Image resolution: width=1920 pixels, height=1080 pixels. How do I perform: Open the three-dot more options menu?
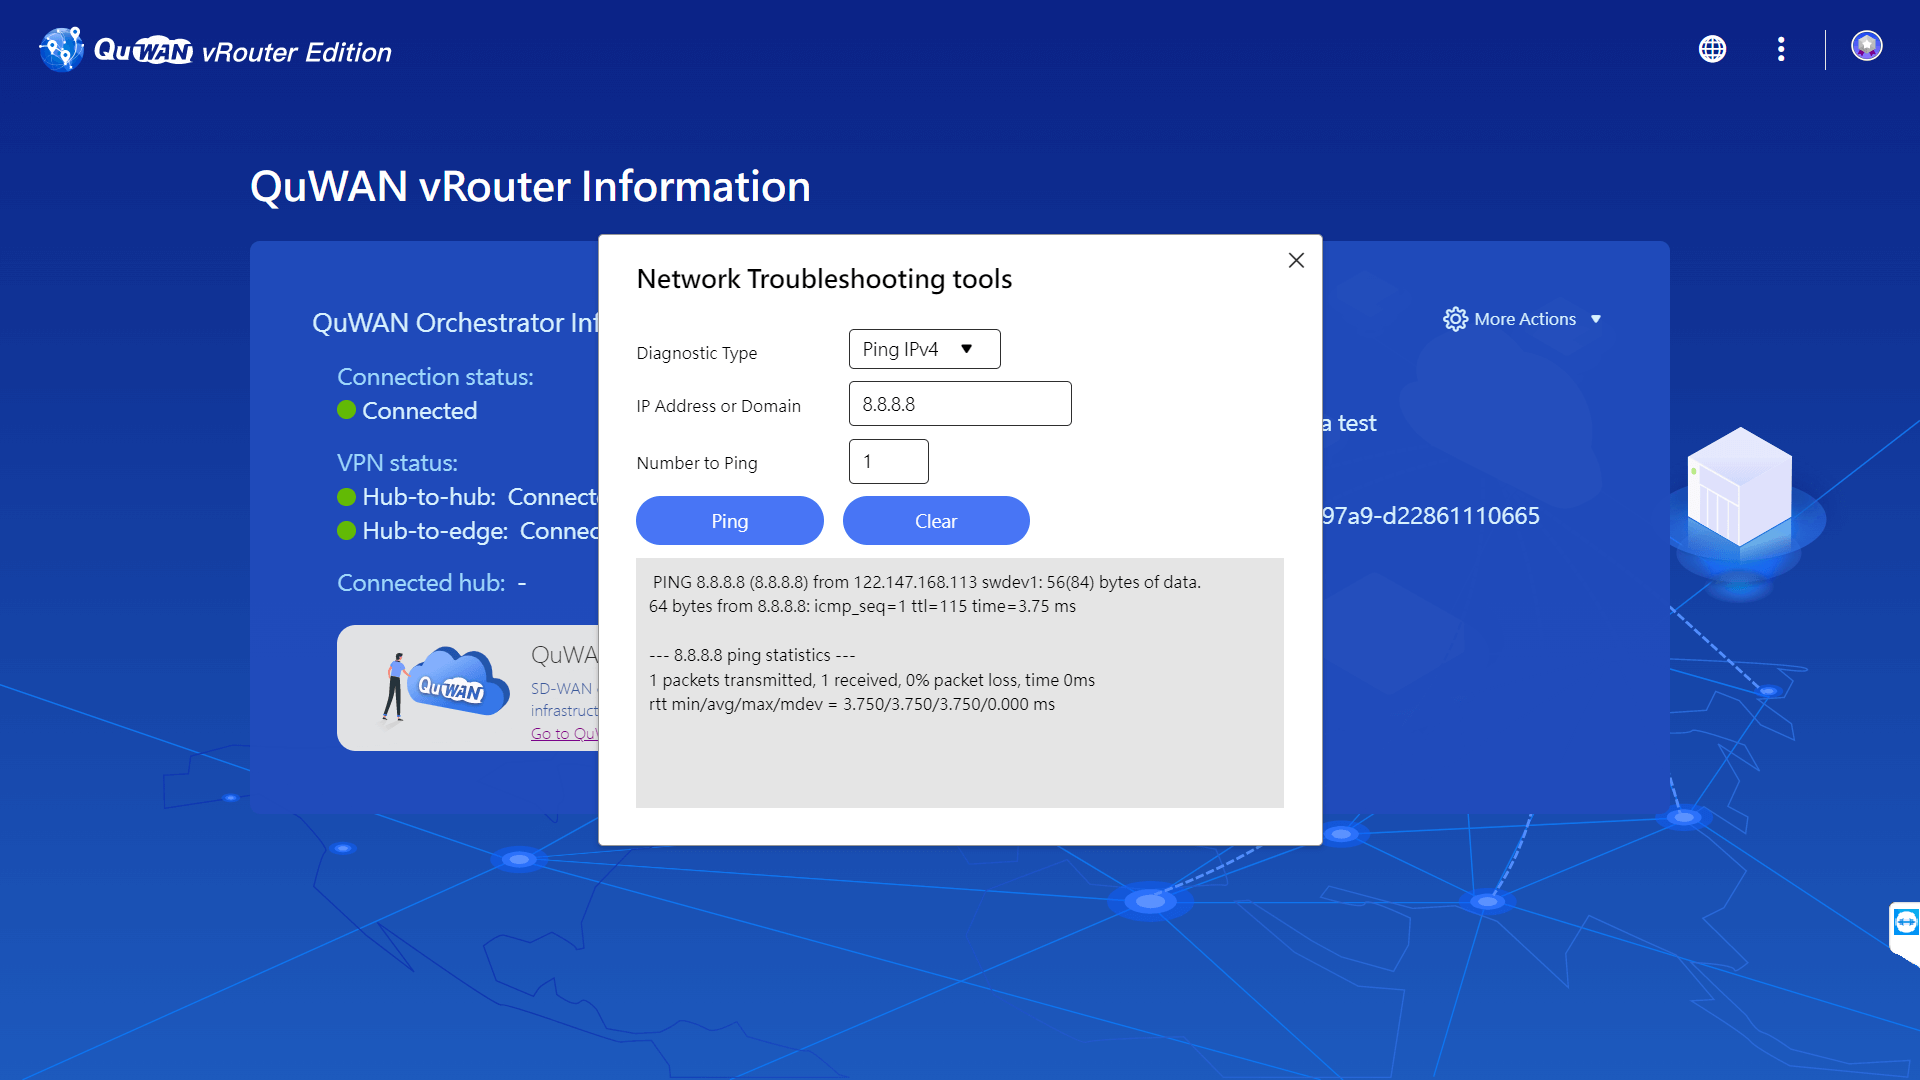point(1781,49)
